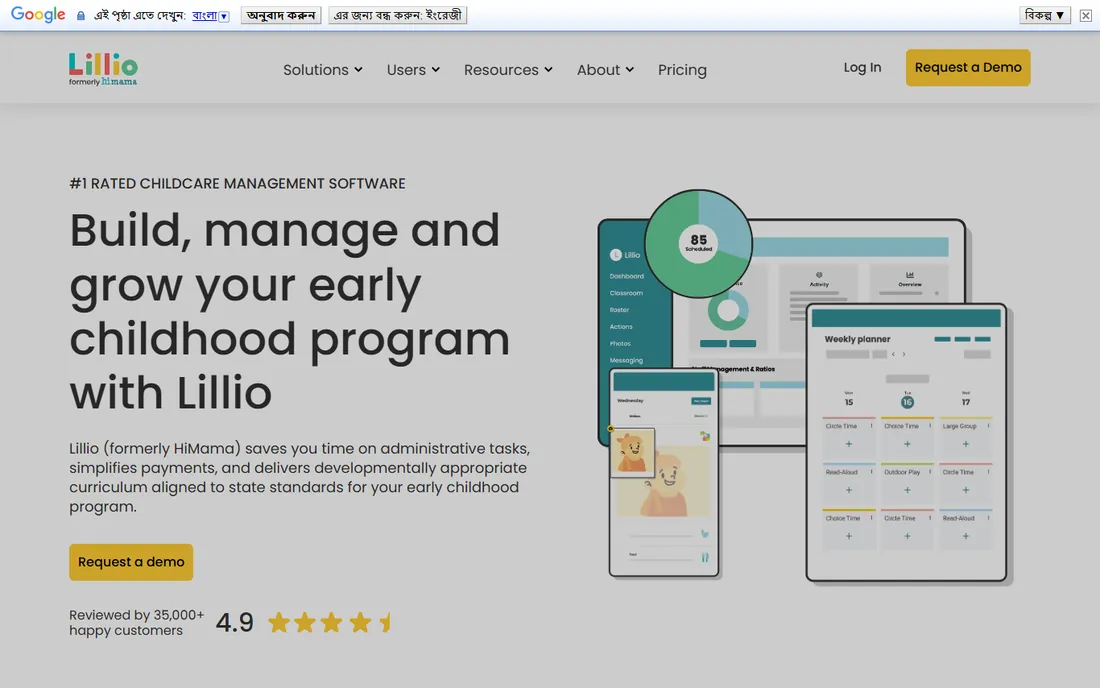Click the Request a demo hero button

pos(131,562)
